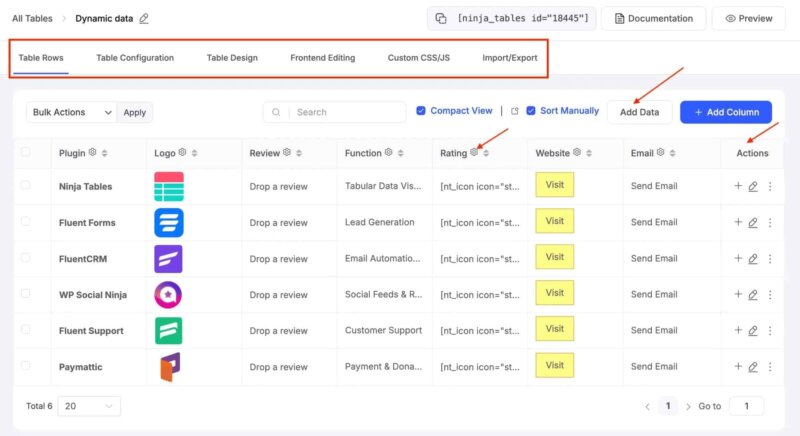Click the Add Data button
The width and height of the screenshot is (800, 436).
pos(639,112)
